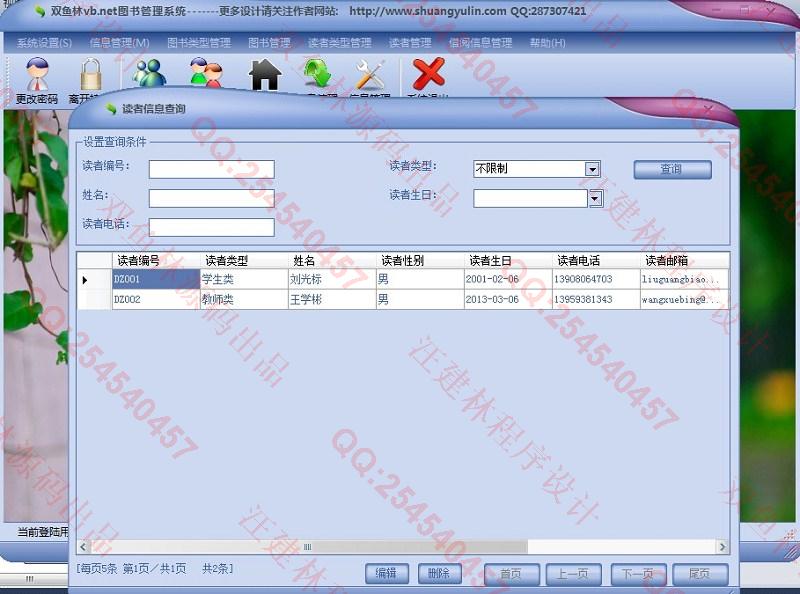This screenshot has width=800, height=594.
Task: Open the two-person readers toolbar icon
Action: point(206,72)
